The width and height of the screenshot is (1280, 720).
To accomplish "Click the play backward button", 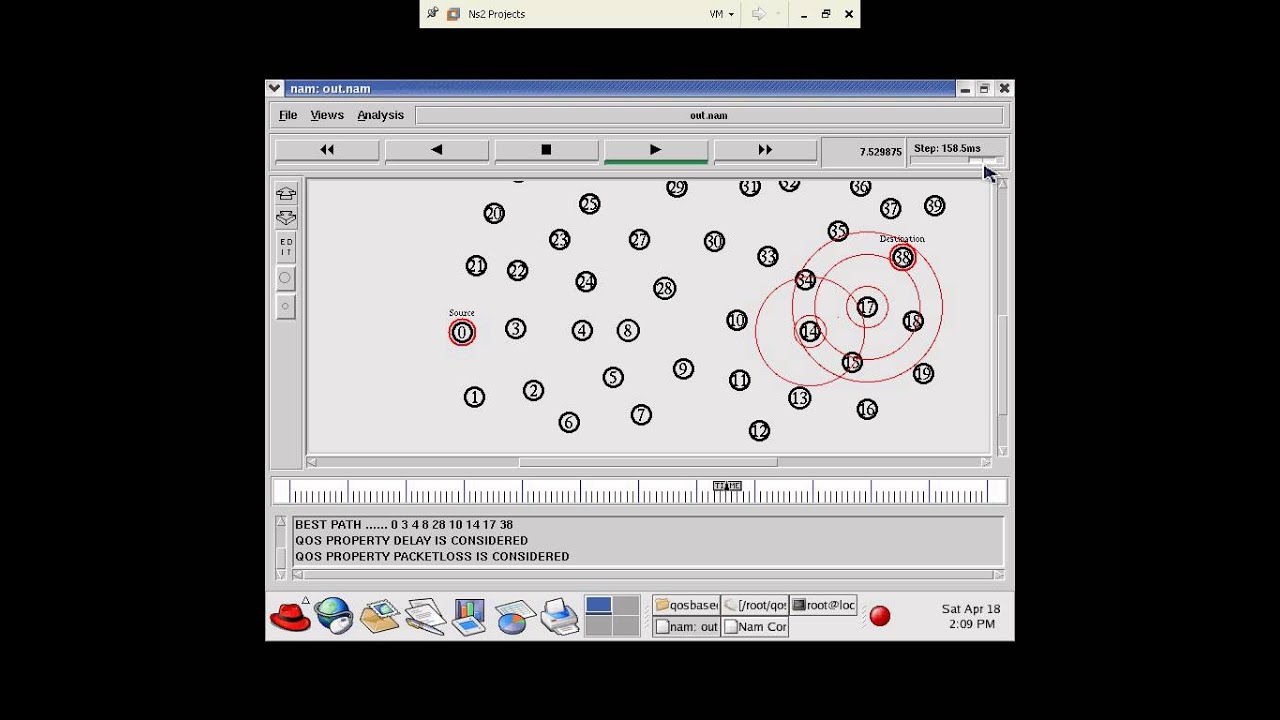I will tap(437, 150).
